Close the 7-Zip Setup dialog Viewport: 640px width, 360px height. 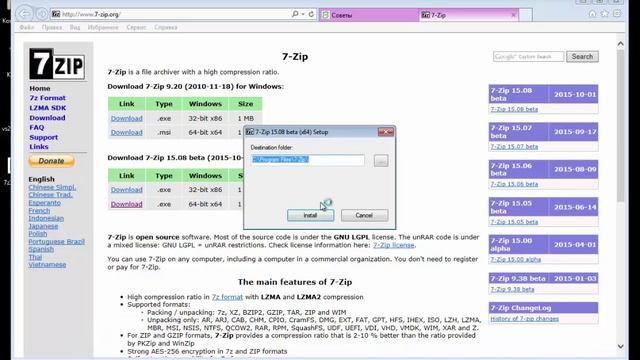[386, 132]
